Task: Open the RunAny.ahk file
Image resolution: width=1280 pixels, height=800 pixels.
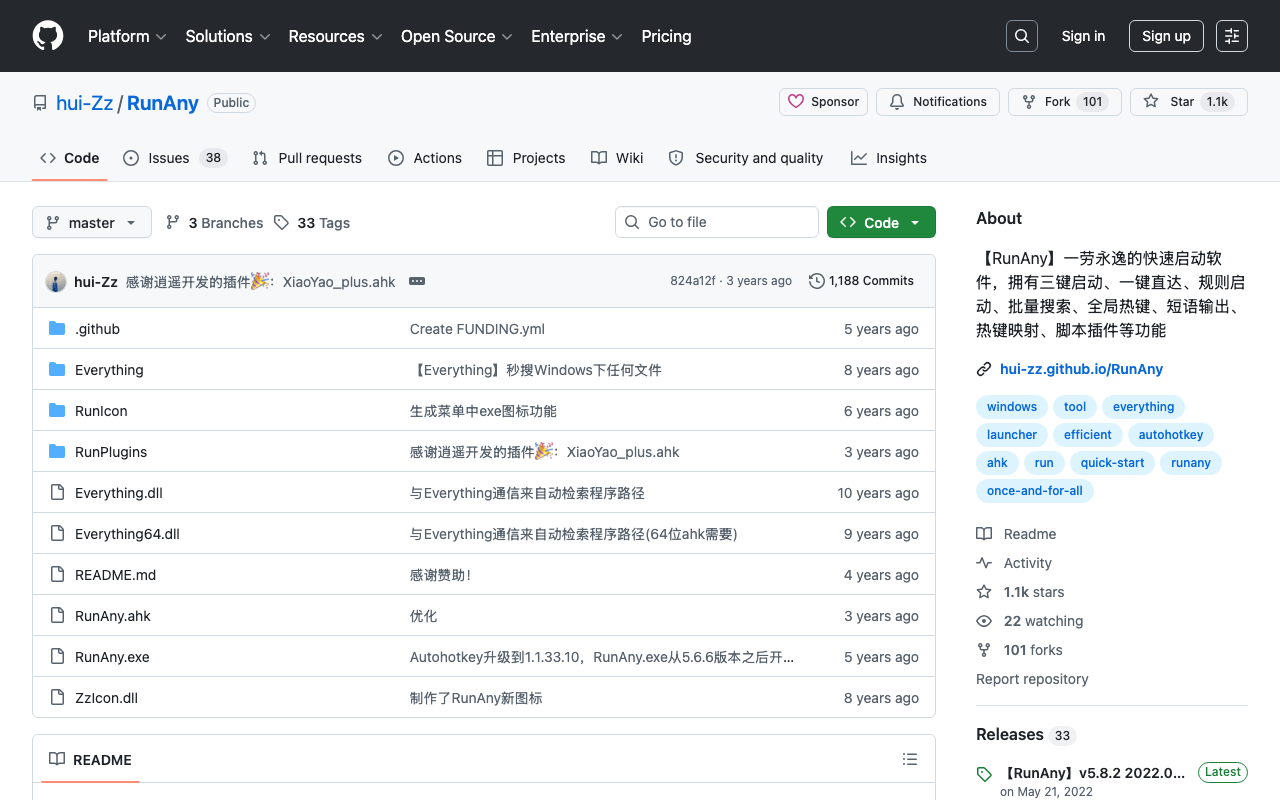Action: tap(113, 616)
